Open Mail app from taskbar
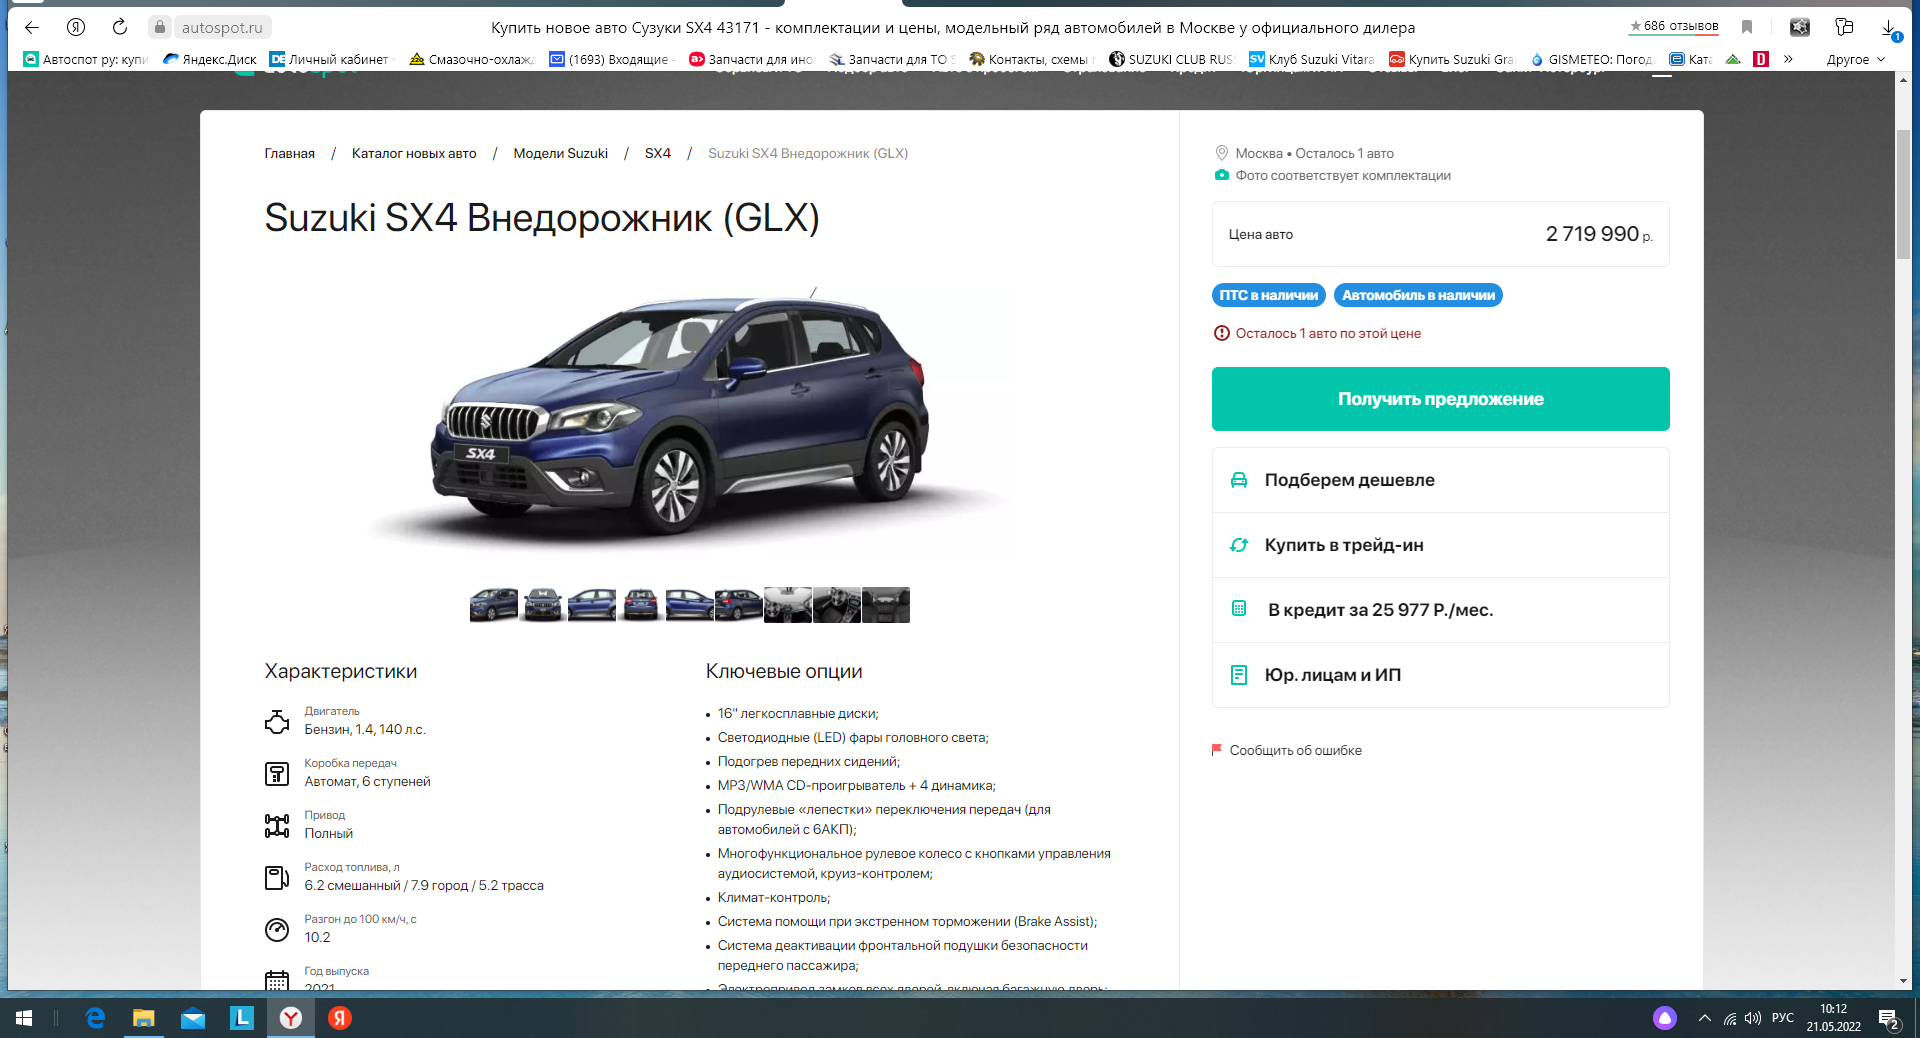The height and width of the screenshot is (1038, 1920). tap(193, 1018)
